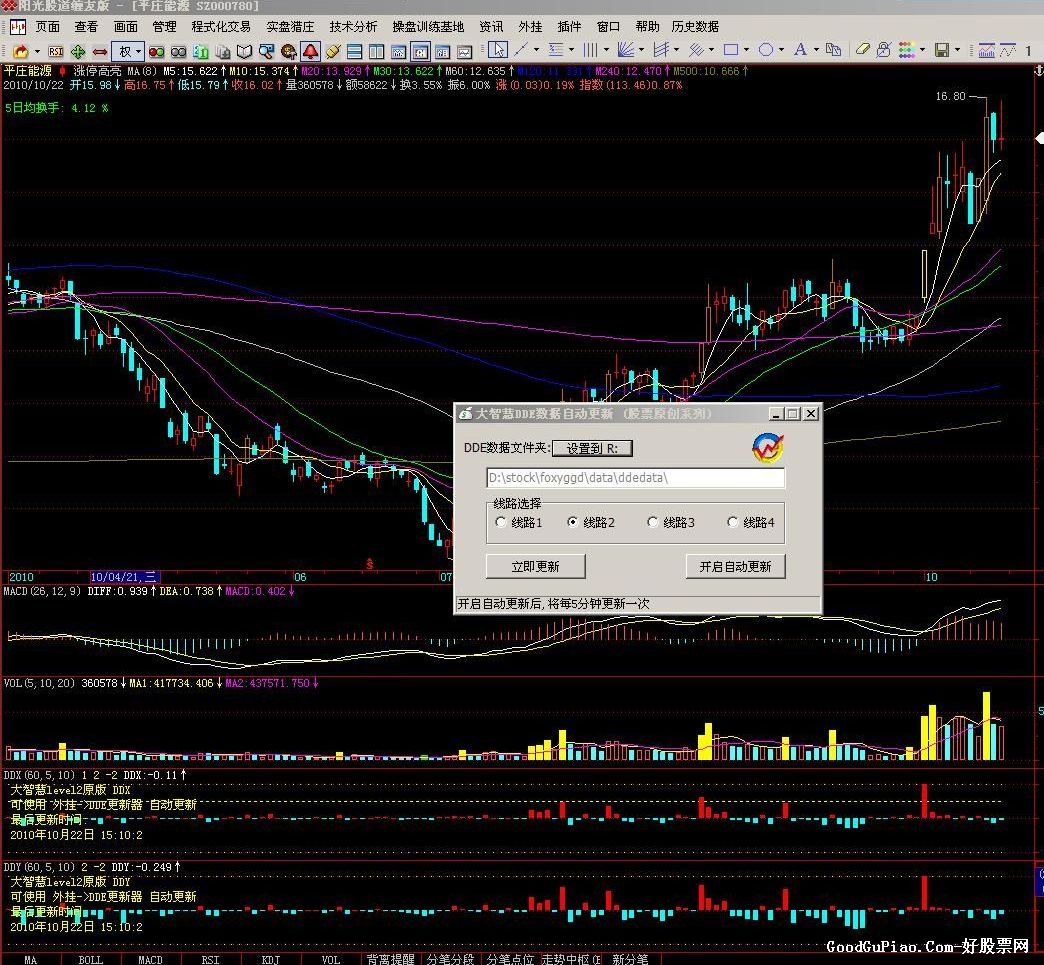1044x965 pixels.
Task: Open the 程式化交易 menu
Action: tap(221, 27)
